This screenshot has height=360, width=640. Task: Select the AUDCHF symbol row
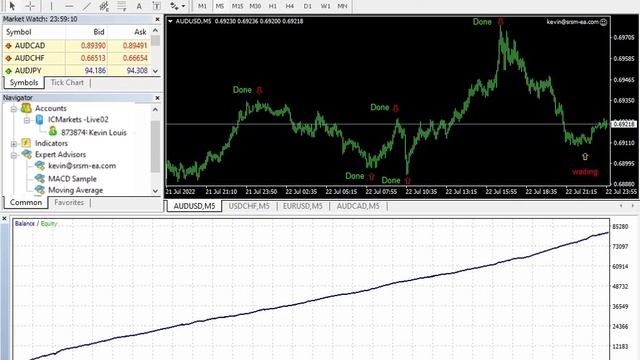tap(77, 58)
